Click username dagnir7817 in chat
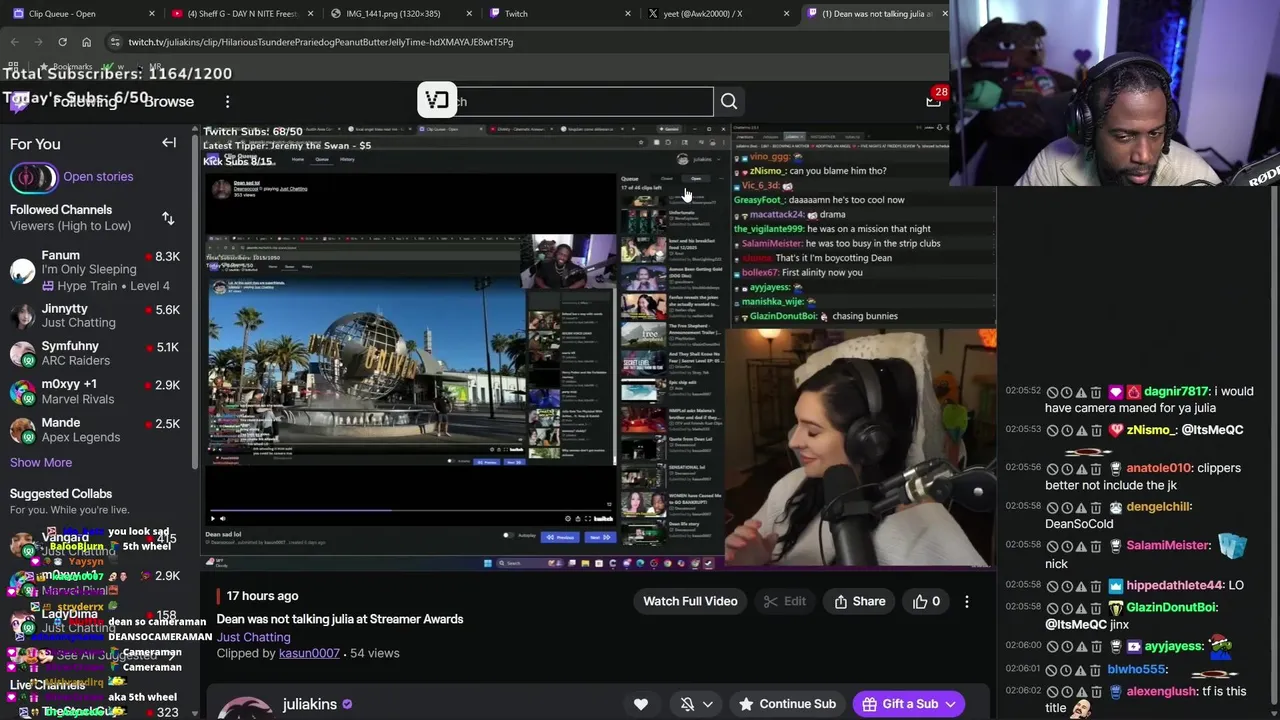The width and height of the screenshot is (1280, 720). pyautogui.click(x=1176, y=392)
